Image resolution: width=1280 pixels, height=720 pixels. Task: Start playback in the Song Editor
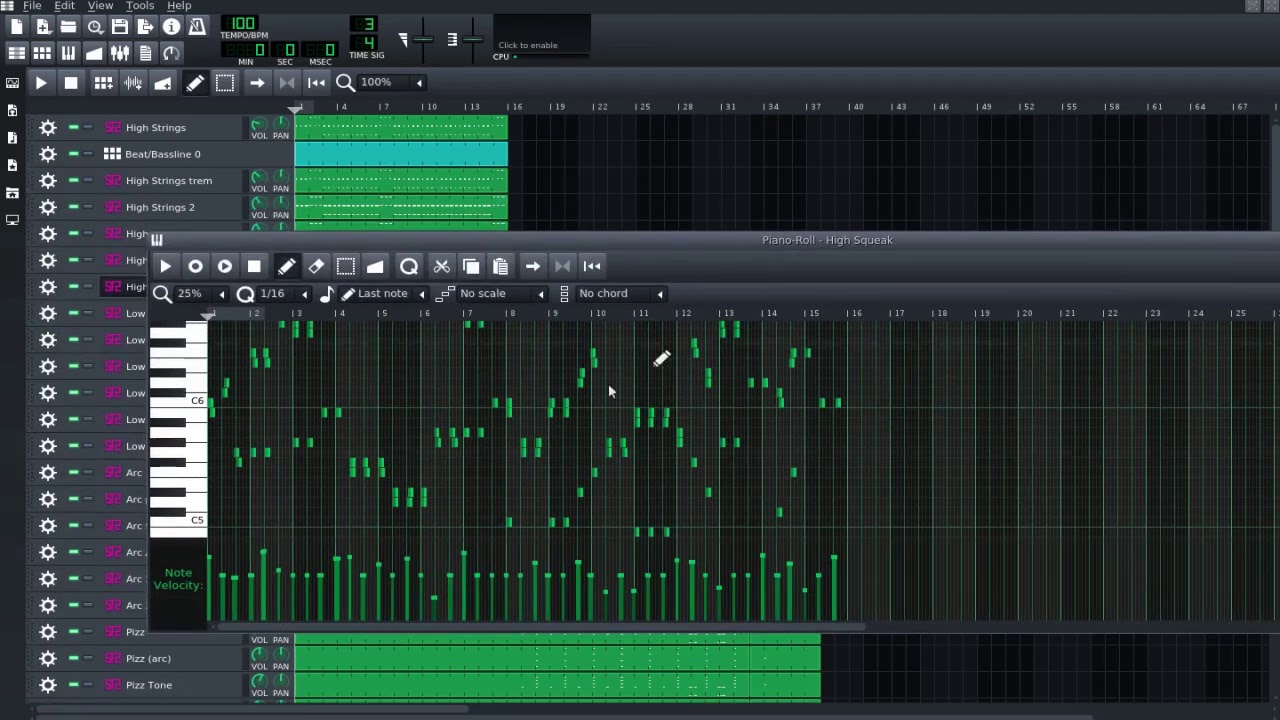pyautogui.click(x=41, y=83)
